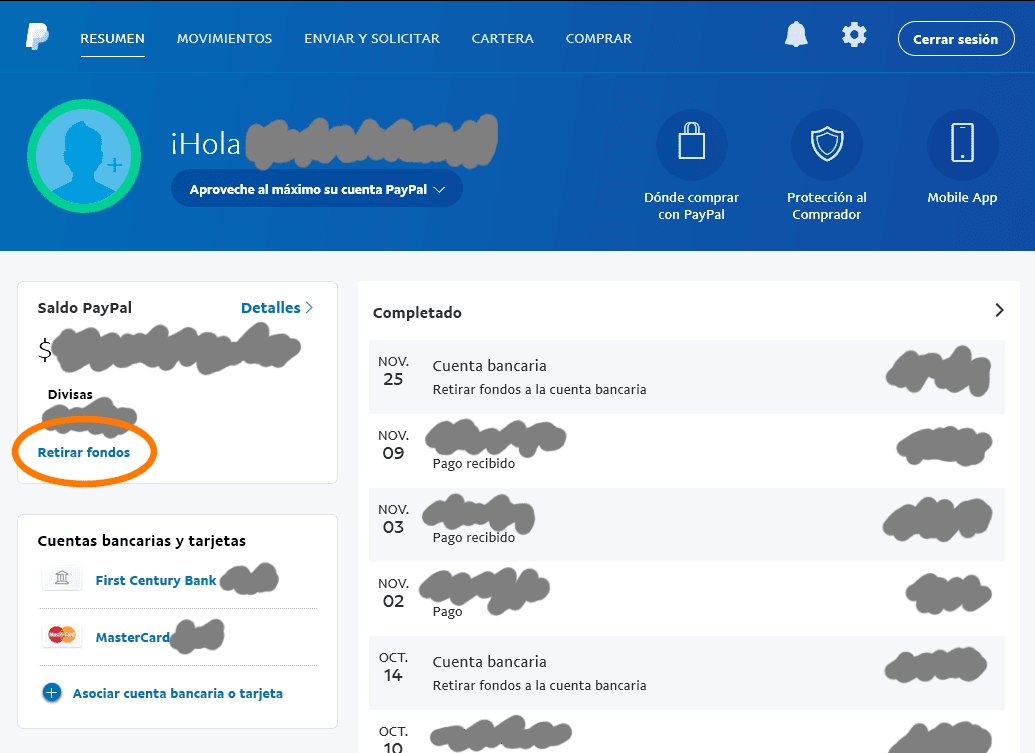The width and height of the screenshot is (1035, 753).
Task: Click 'Asociar cuenta bancaria o tarjeta'
Action: (x=178, y=693)
